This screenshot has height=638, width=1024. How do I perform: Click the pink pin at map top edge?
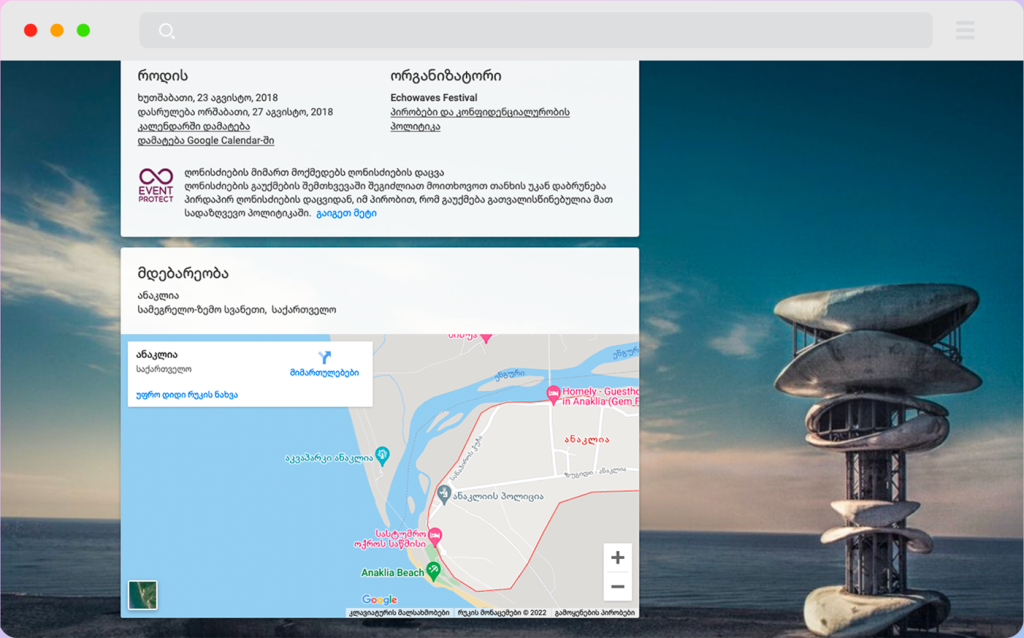pos(486,338)
